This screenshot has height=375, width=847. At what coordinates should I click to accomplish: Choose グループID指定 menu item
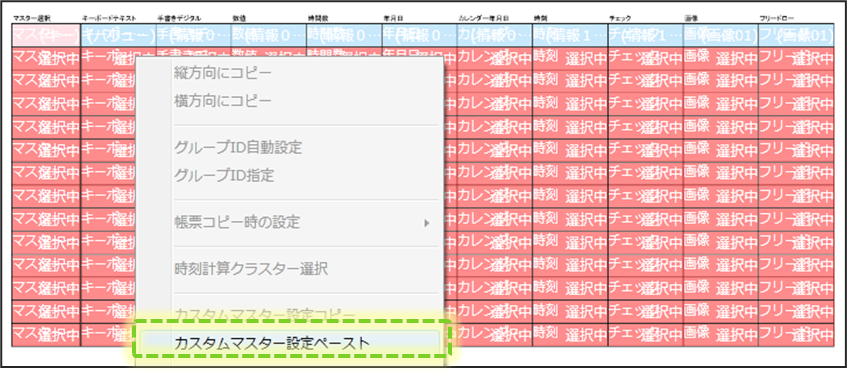click(224, 175)
